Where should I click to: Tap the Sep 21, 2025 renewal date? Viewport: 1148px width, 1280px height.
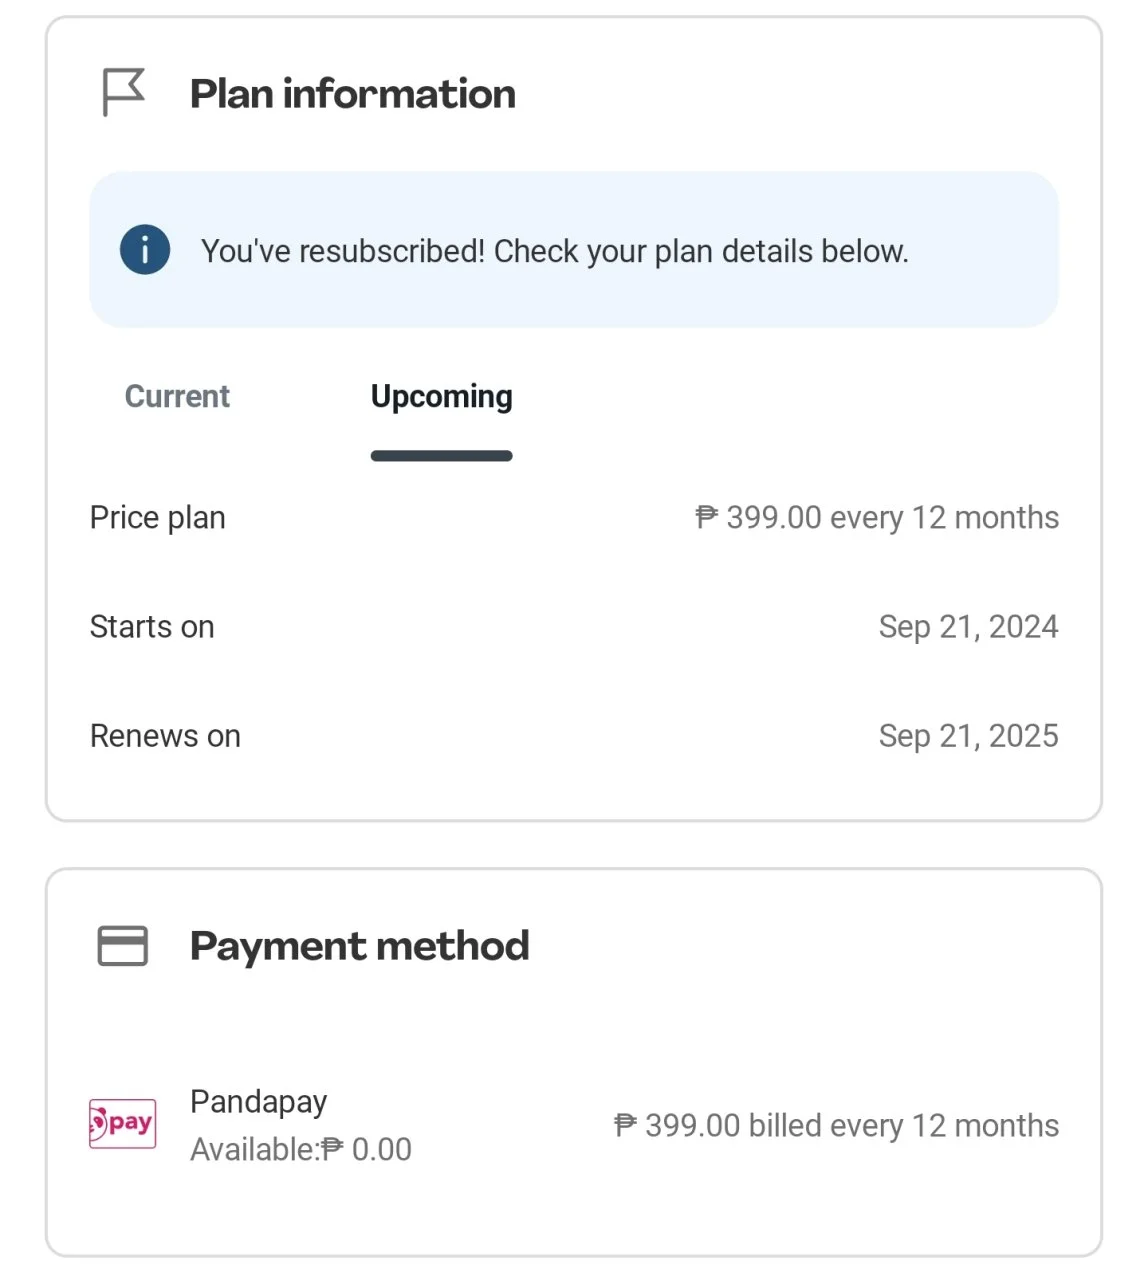point(968,736)
